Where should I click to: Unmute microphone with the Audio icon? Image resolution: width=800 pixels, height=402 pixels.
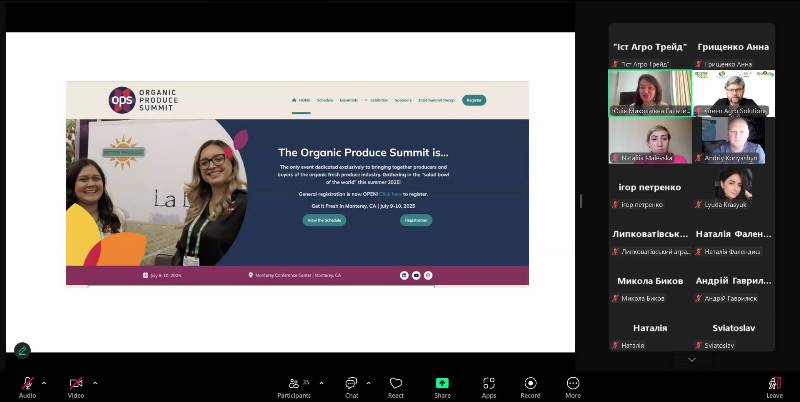click(28, 383)
